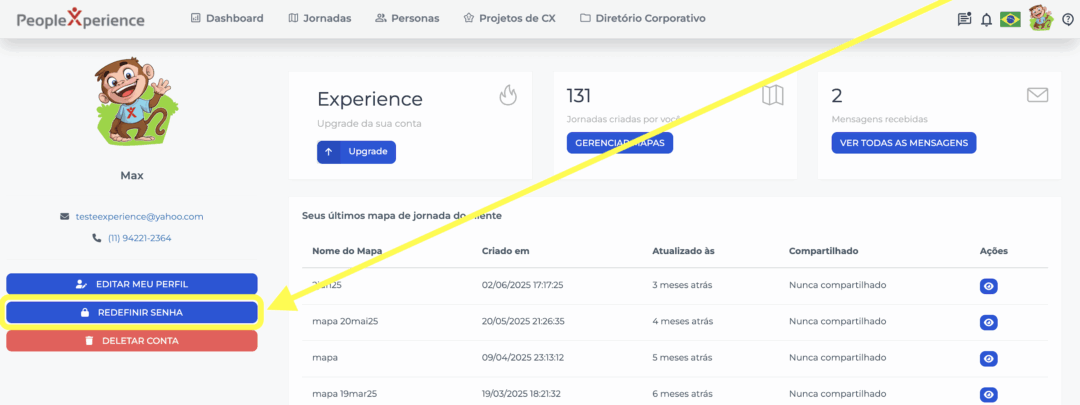Image resolution: width=1080 pixels, height=405 pixels.
Task: Click the map icon in journeys card
Action: [x=772, y=96]
